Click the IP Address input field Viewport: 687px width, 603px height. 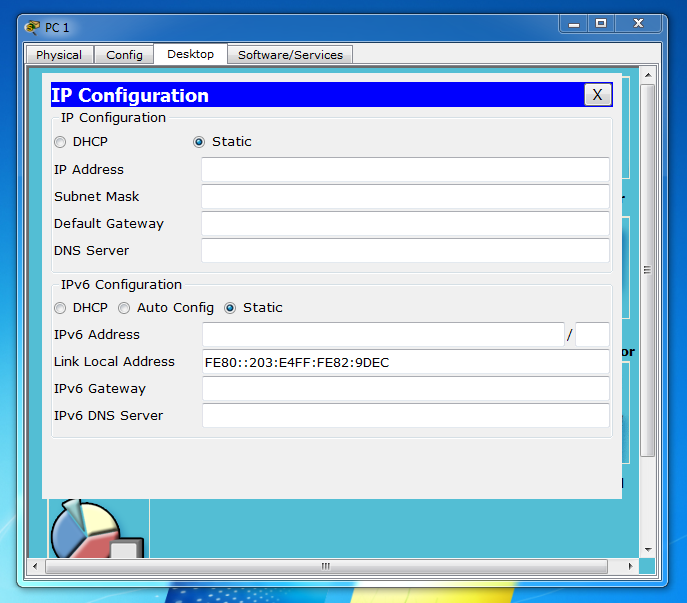[x=405, y=170]
